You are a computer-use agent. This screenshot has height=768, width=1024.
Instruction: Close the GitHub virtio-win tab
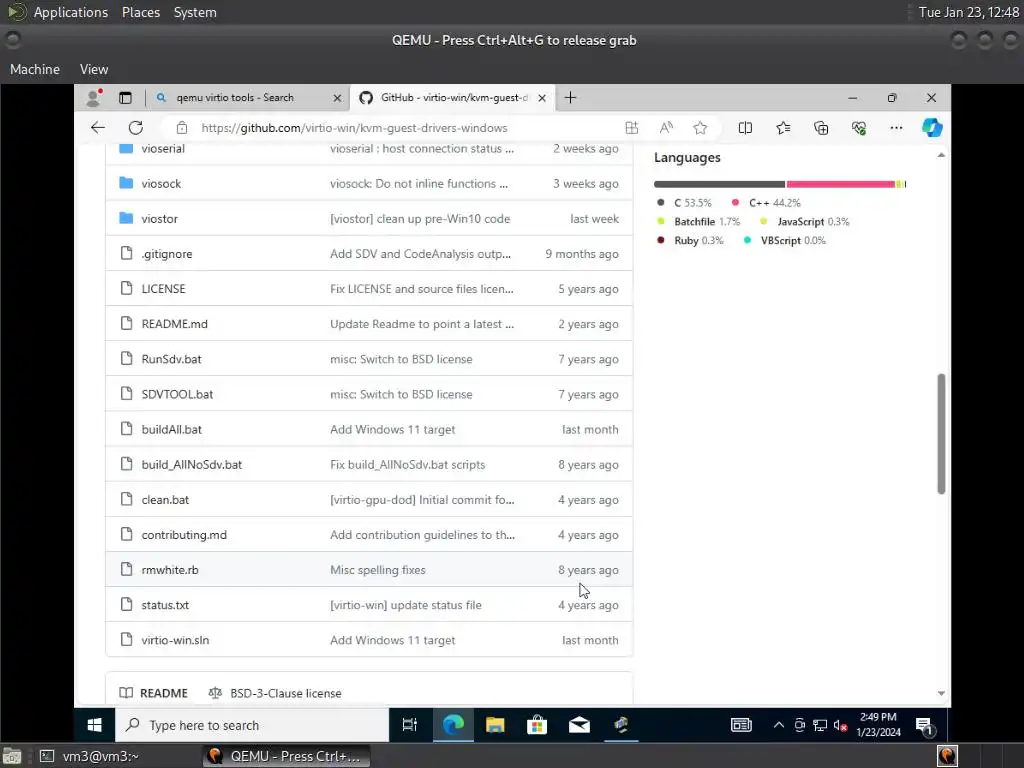click(542, 98)
